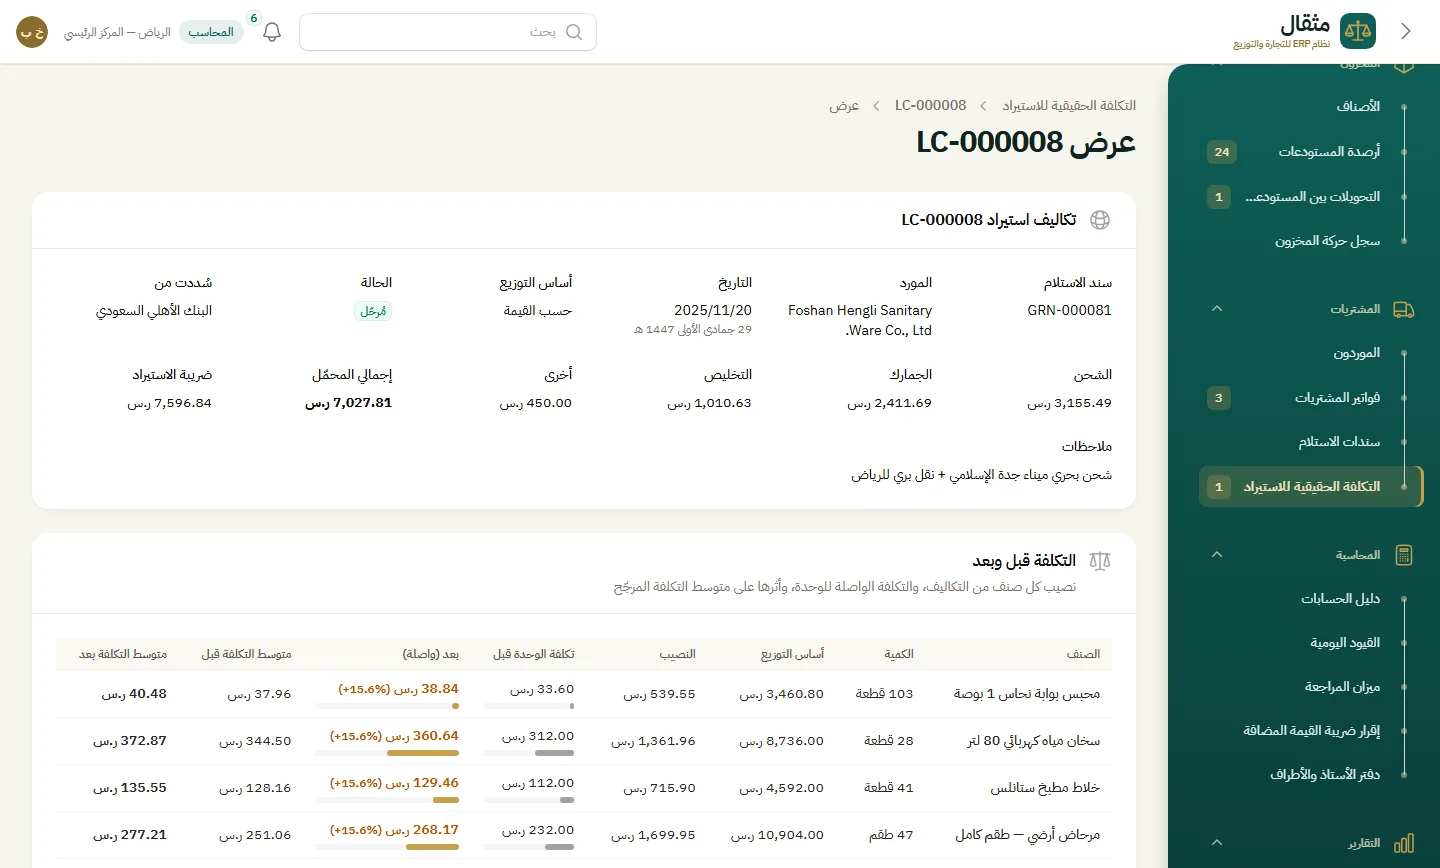The width and height of the screenshot is (1440, 868).
Task: Click other costs amount 450.00
Action: pyautogui.click(x=536, y=403)
